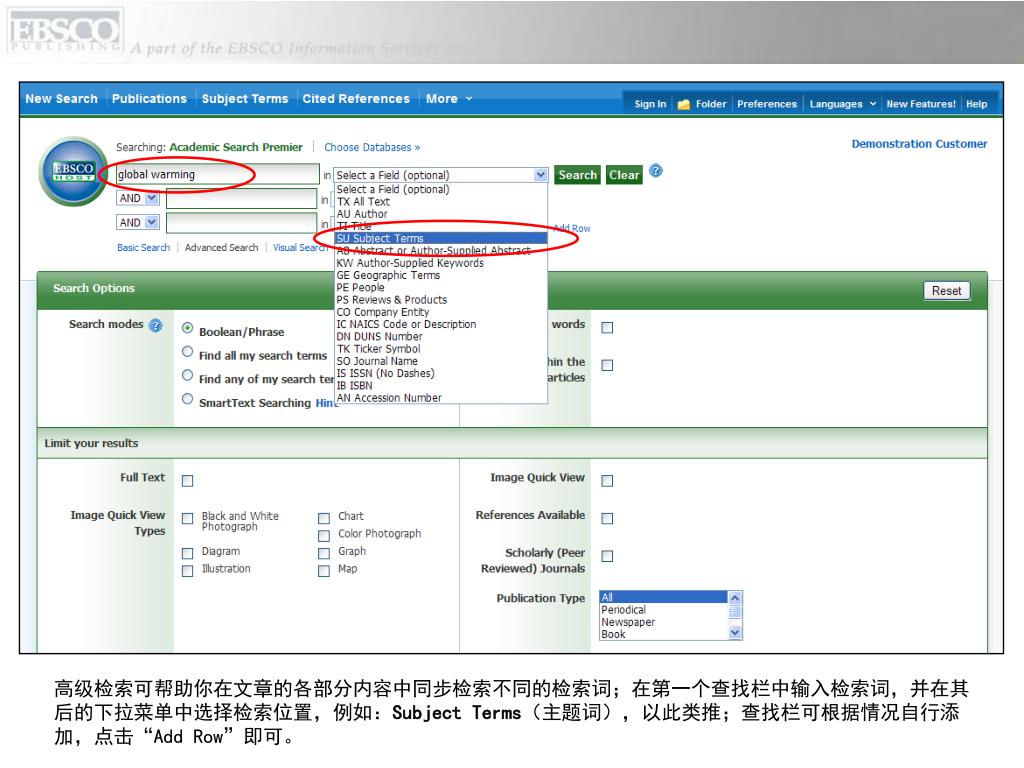
Task: Switch to Basic Search
Action: [143, 248]
